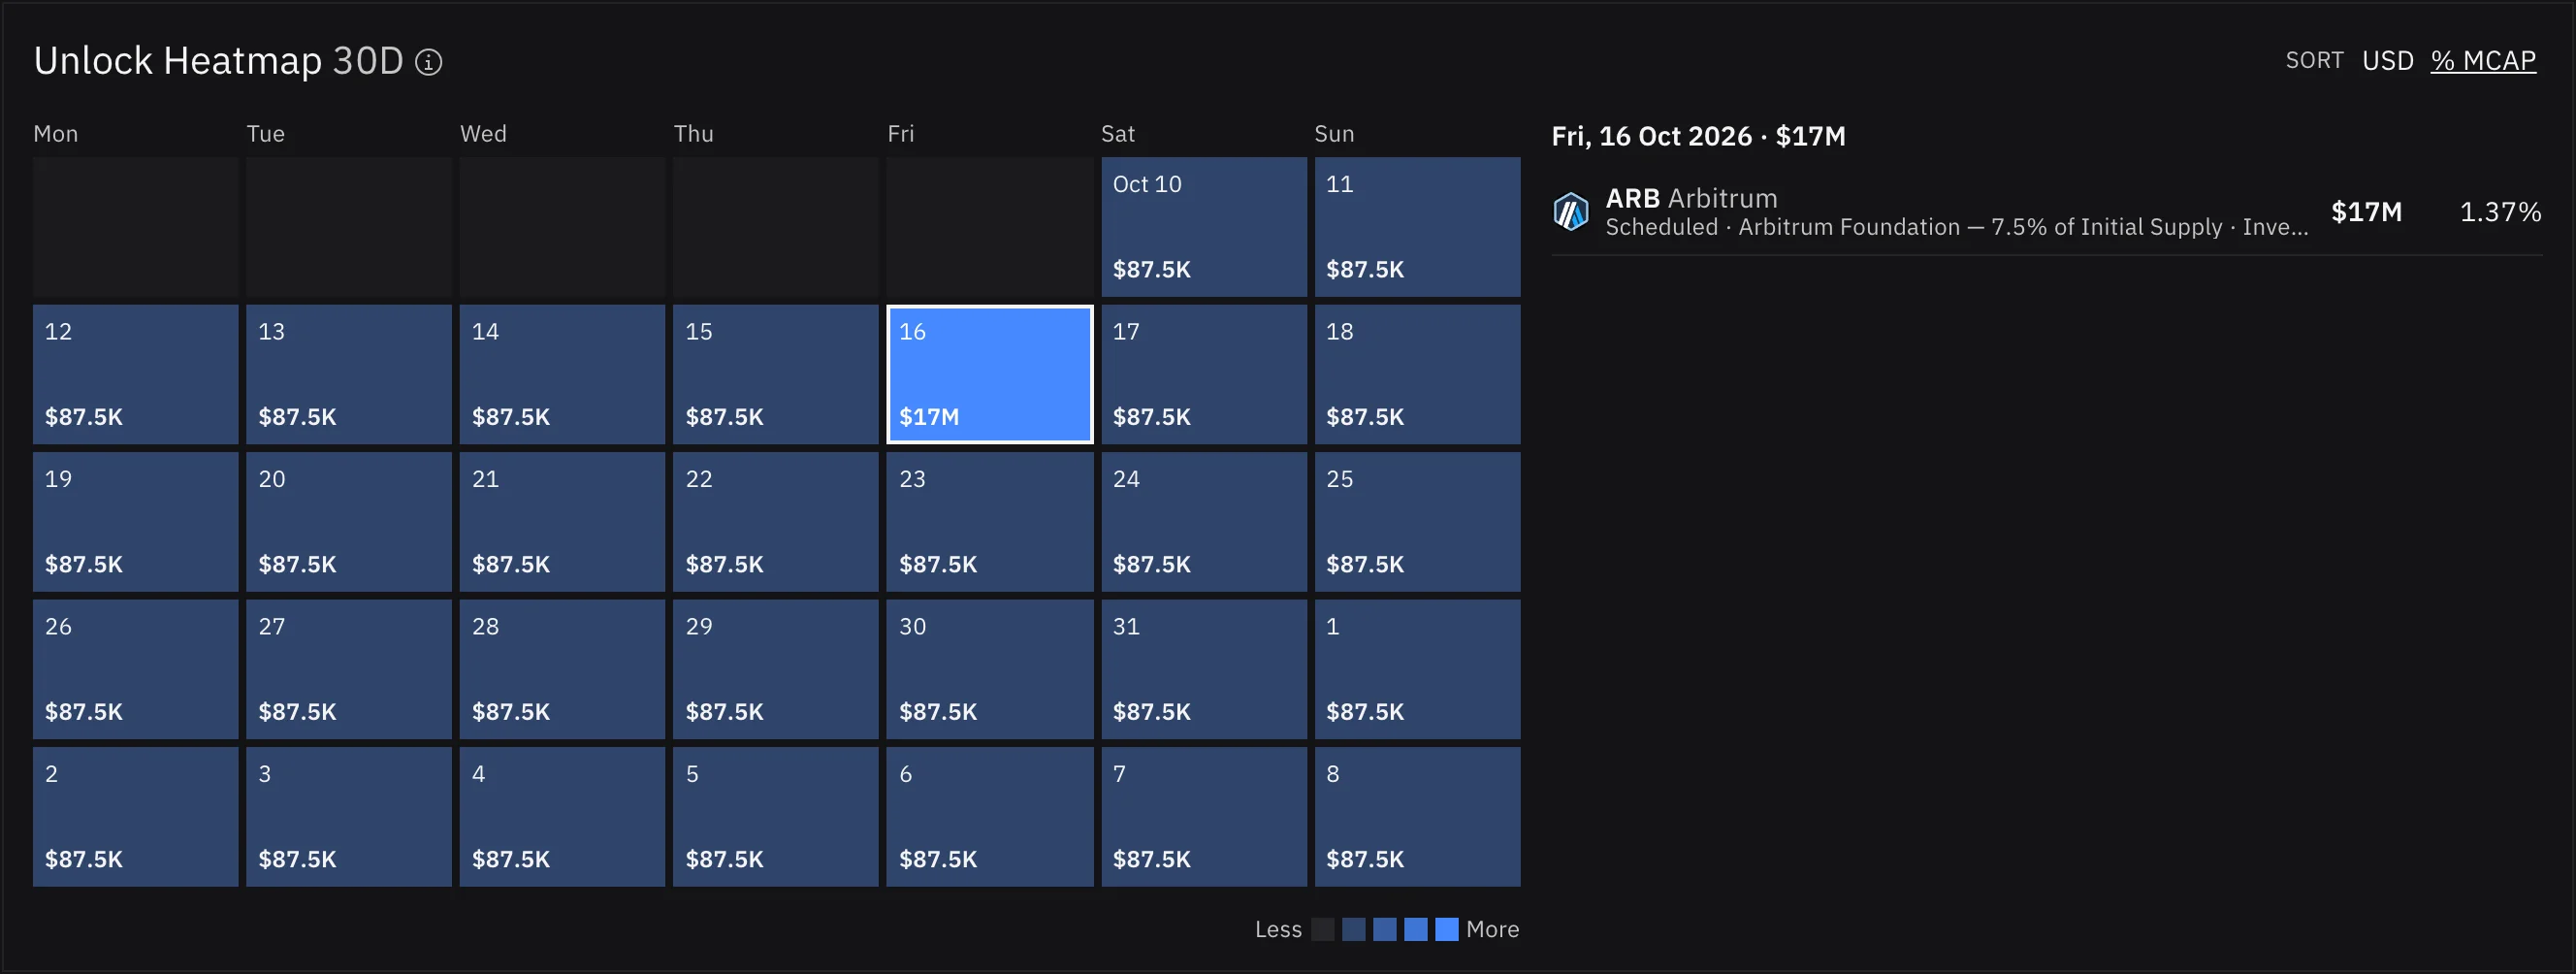This screenshot has width=2576, height=974.
Task: Click the day 4 cell
Action: (x=562, y=817)
